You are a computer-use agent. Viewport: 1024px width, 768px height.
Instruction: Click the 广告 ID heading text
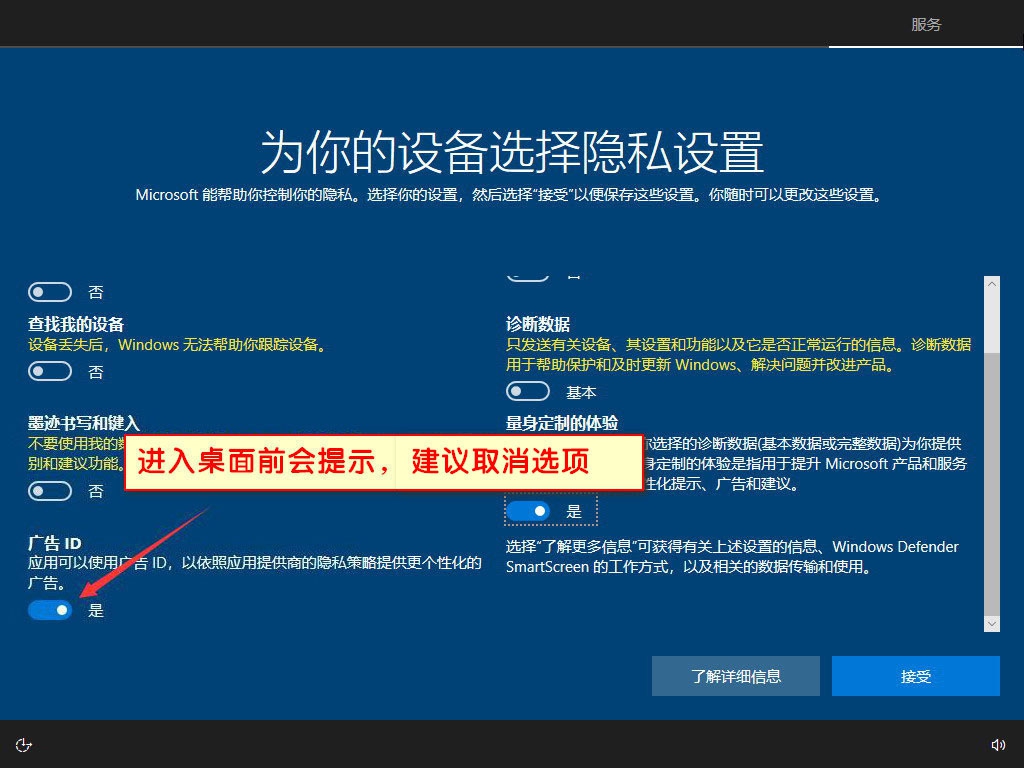point(55,543)
